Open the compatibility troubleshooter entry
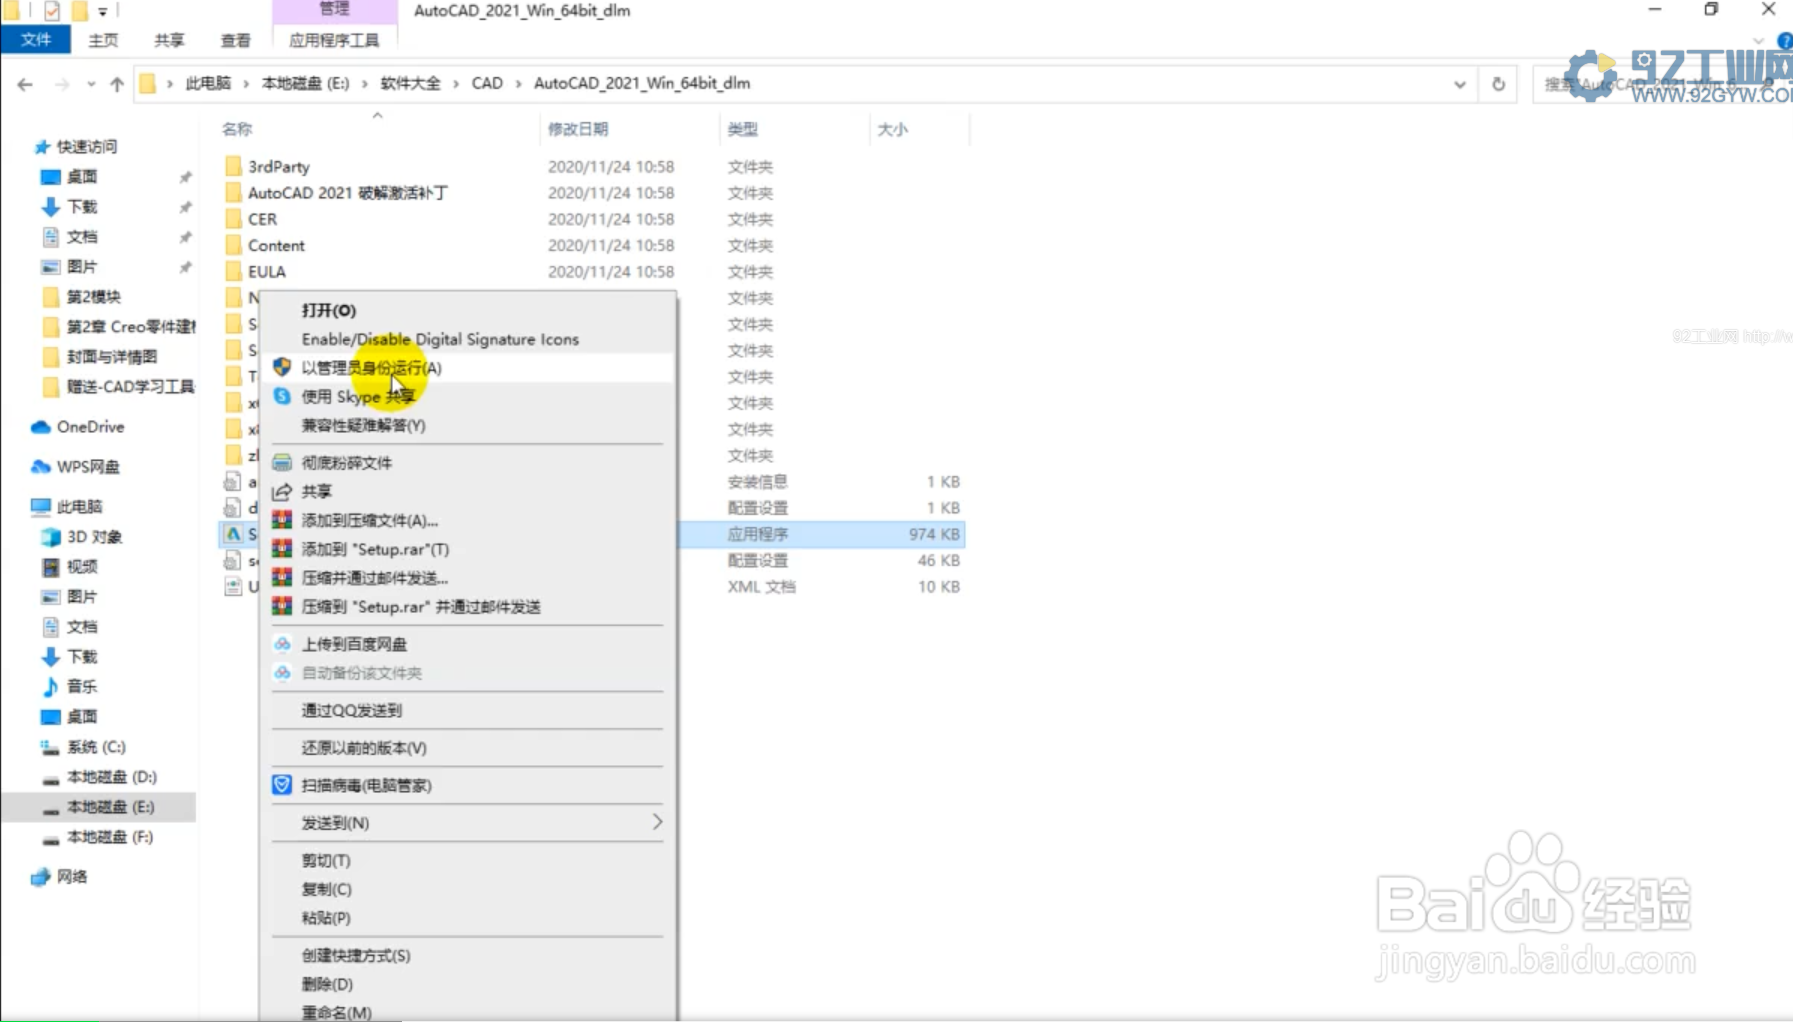Image resolution: width=1793 pixels, height=1022 pixels. tap(363, 425)
